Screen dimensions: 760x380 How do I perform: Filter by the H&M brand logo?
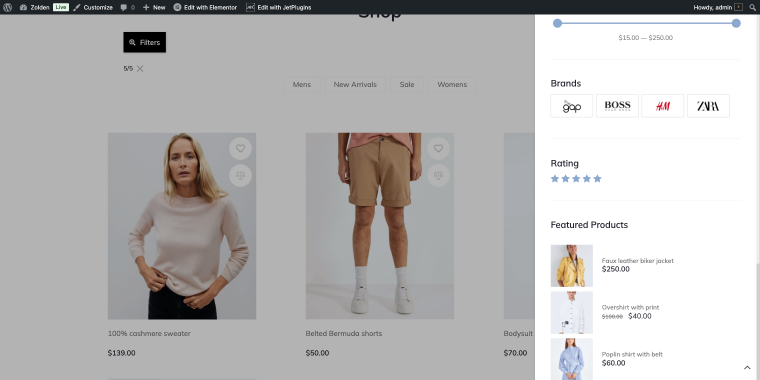click(663, 106)
